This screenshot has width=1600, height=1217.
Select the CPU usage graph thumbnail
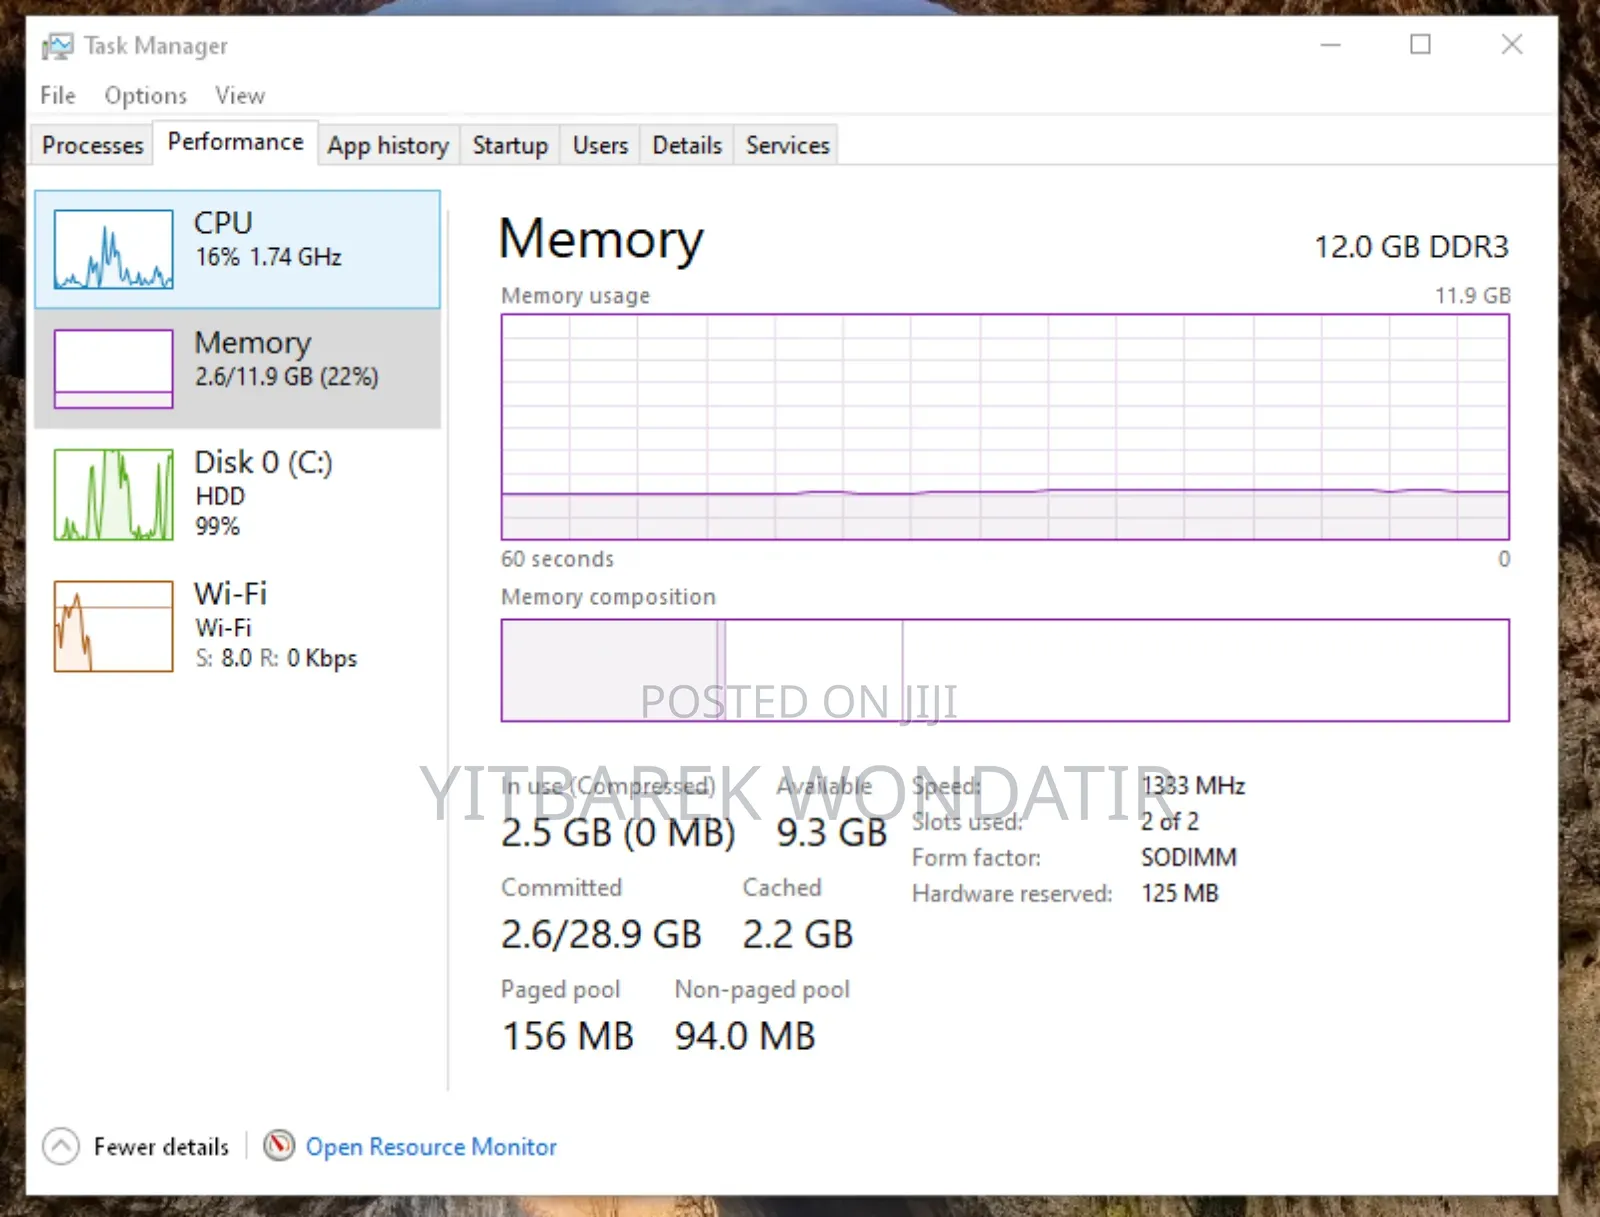click(113, 249)
